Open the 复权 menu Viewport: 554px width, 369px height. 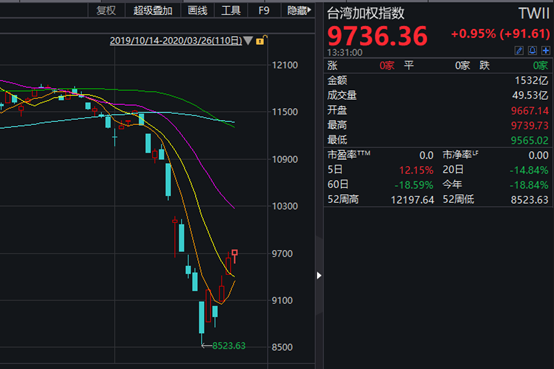106,11
